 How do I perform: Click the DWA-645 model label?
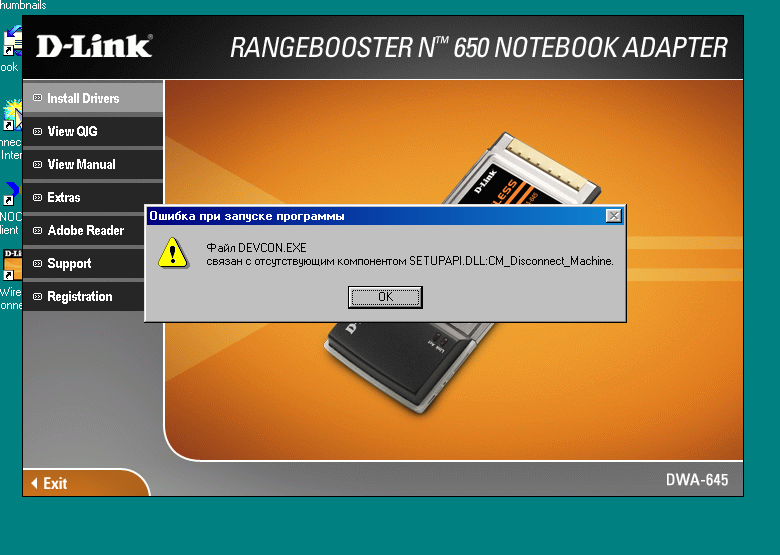(697, 479)
